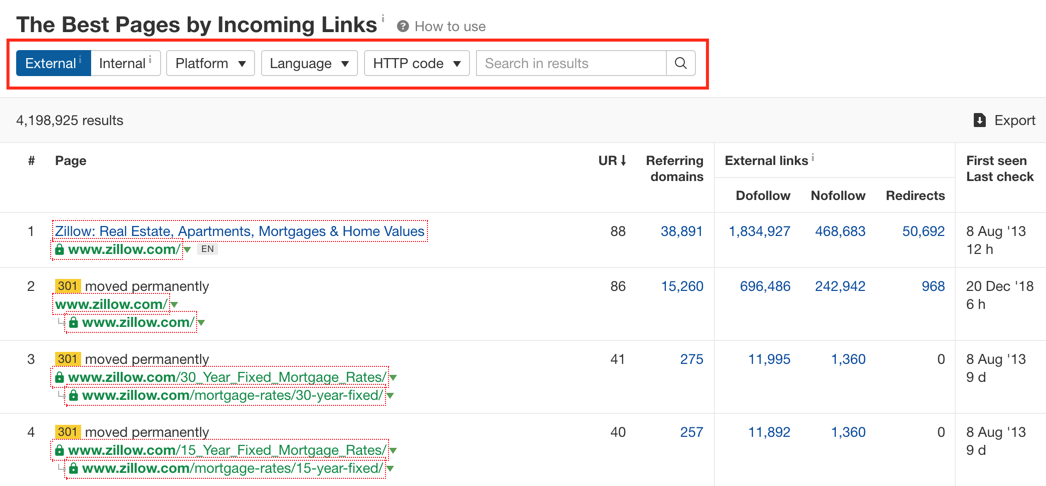Click the Export button
This screenshot has height=486, width=1046.
[1005, 121]
